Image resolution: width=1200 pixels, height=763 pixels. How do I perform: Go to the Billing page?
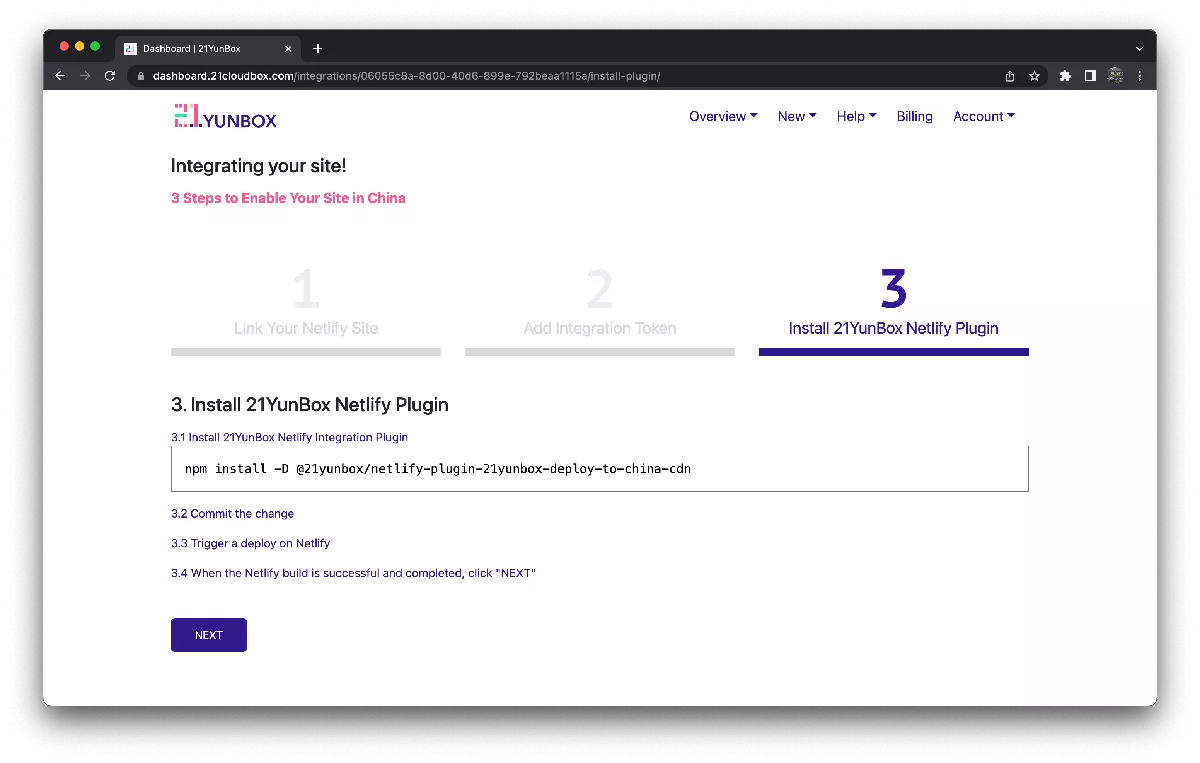pyautogui.click(x=914, y=117)
